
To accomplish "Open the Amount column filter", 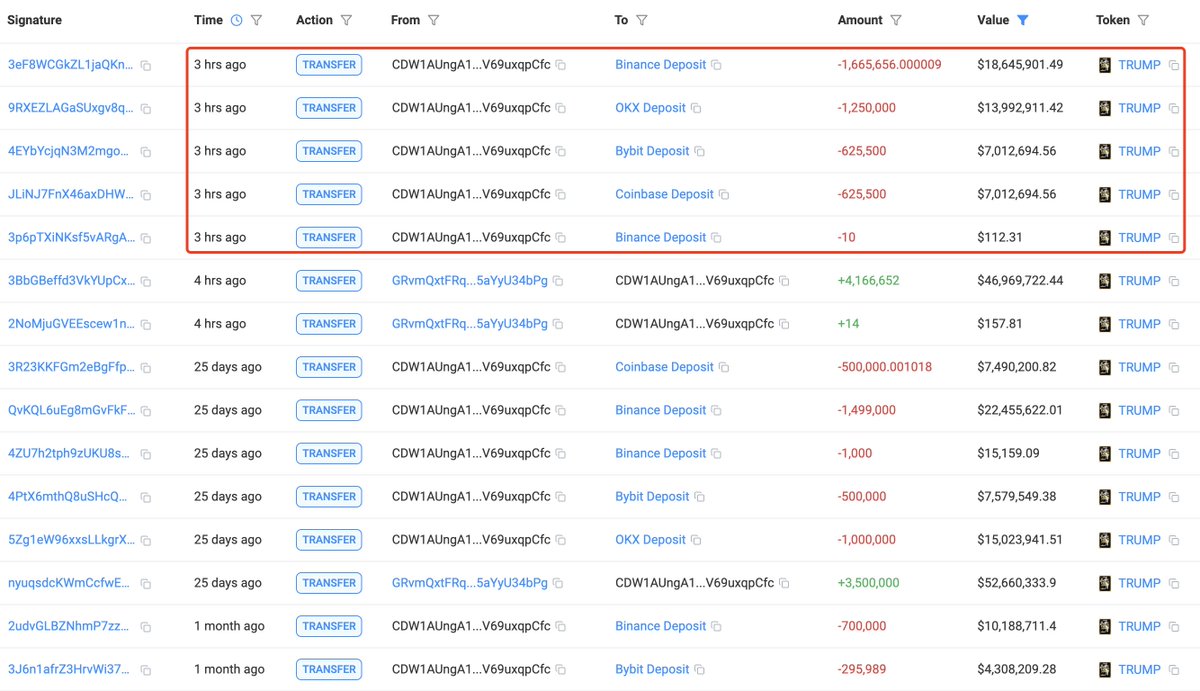I will point(896,20).
